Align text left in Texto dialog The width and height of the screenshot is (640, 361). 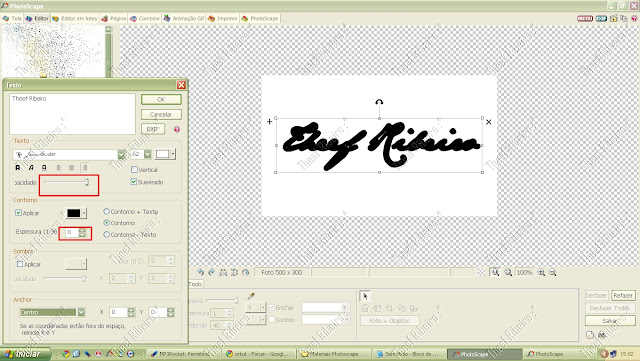coord(59,167)
